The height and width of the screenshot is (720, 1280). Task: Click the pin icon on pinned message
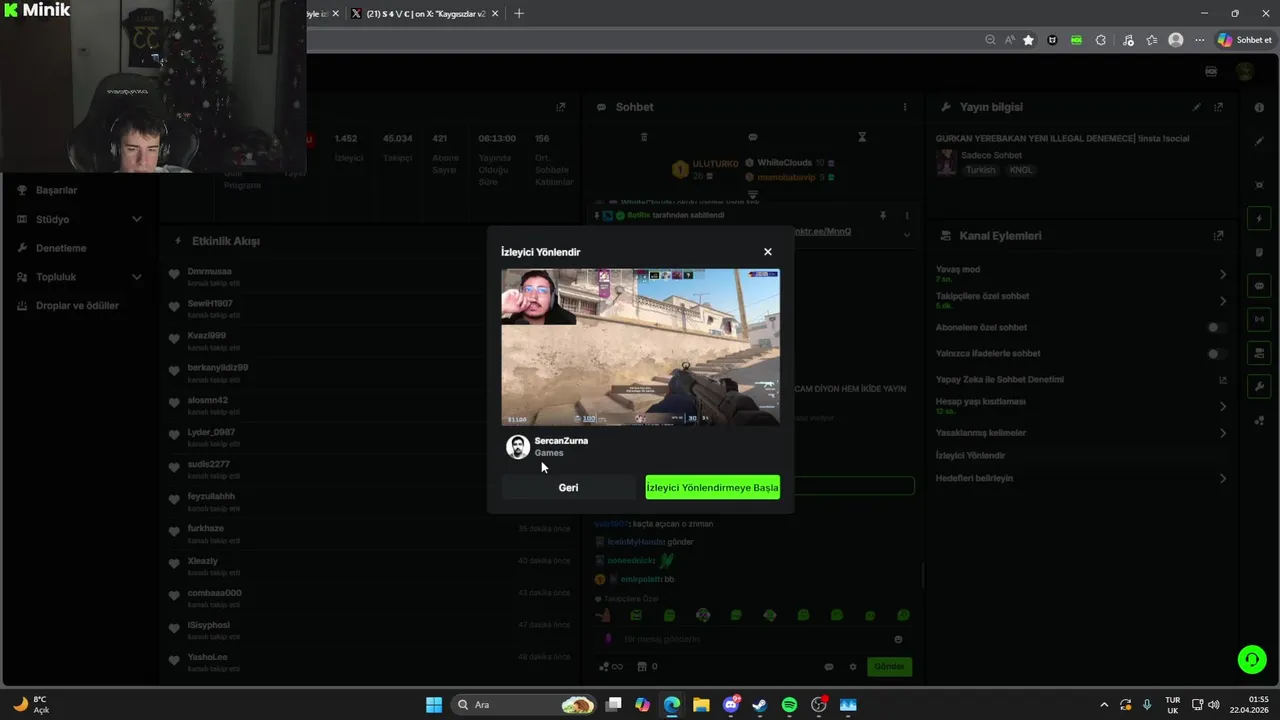[883, 215]
